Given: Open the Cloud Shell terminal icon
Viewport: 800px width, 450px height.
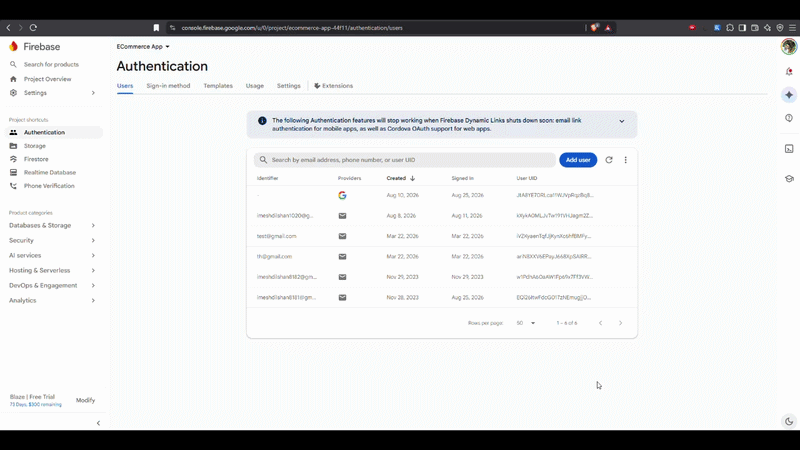Looking at the screenshot, I should click(x=789, y=148).
